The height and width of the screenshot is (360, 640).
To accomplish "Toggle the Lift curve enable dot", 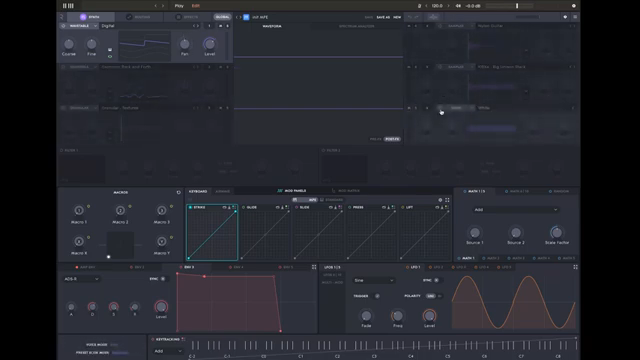I will point(402,207).
